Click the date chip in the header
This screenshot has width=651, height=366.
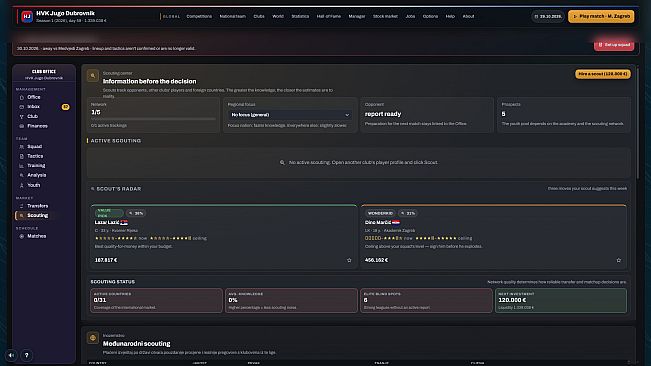(x=548, y=17)
